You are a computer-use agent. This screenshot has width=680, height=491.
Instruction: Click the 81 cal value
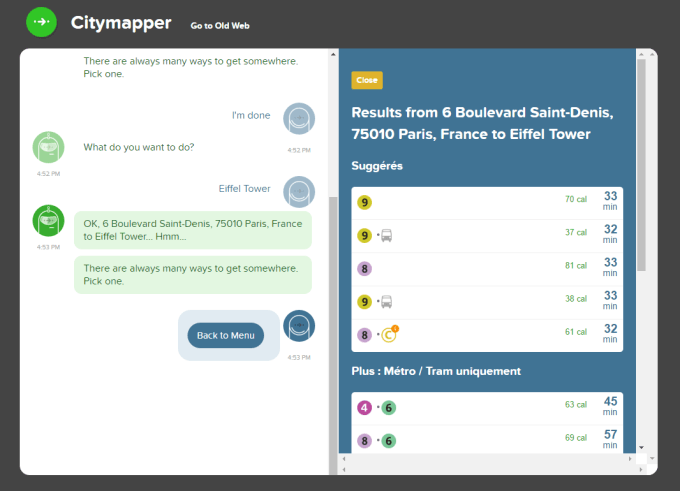click(576, 265)
